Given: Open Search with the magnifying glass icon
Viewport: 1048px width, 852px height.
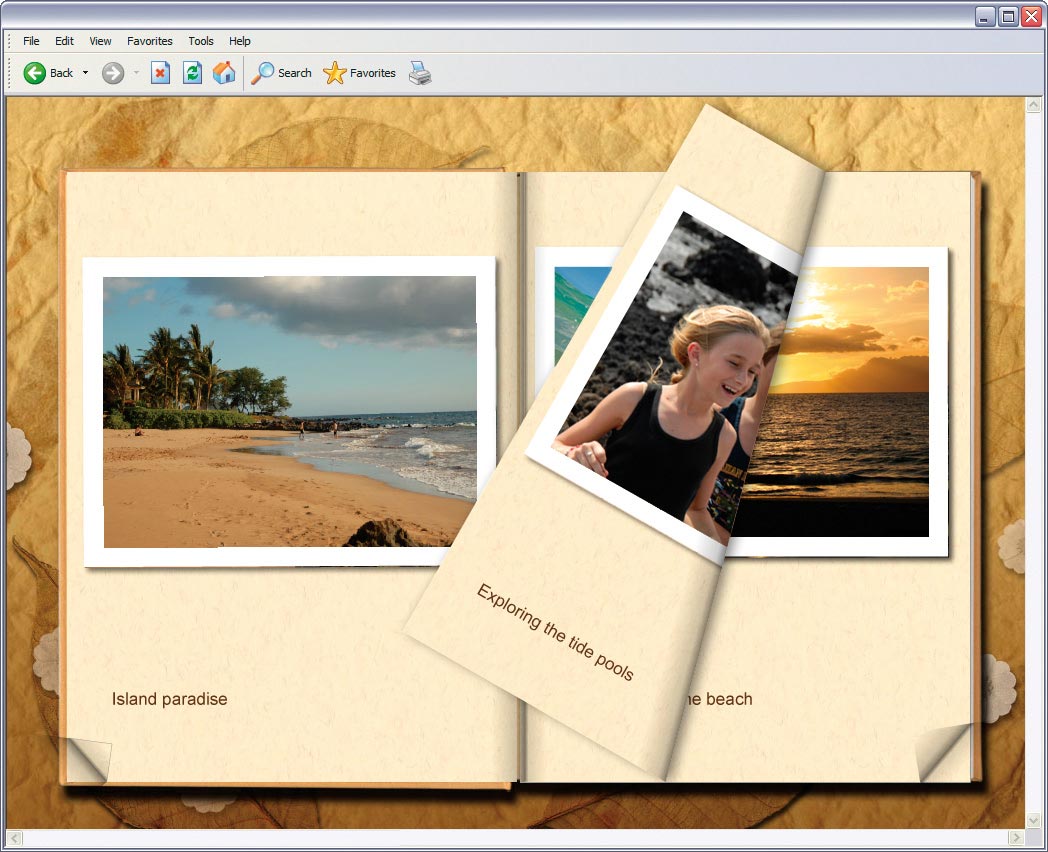Looking at the screenshot, I should point(263,73).
